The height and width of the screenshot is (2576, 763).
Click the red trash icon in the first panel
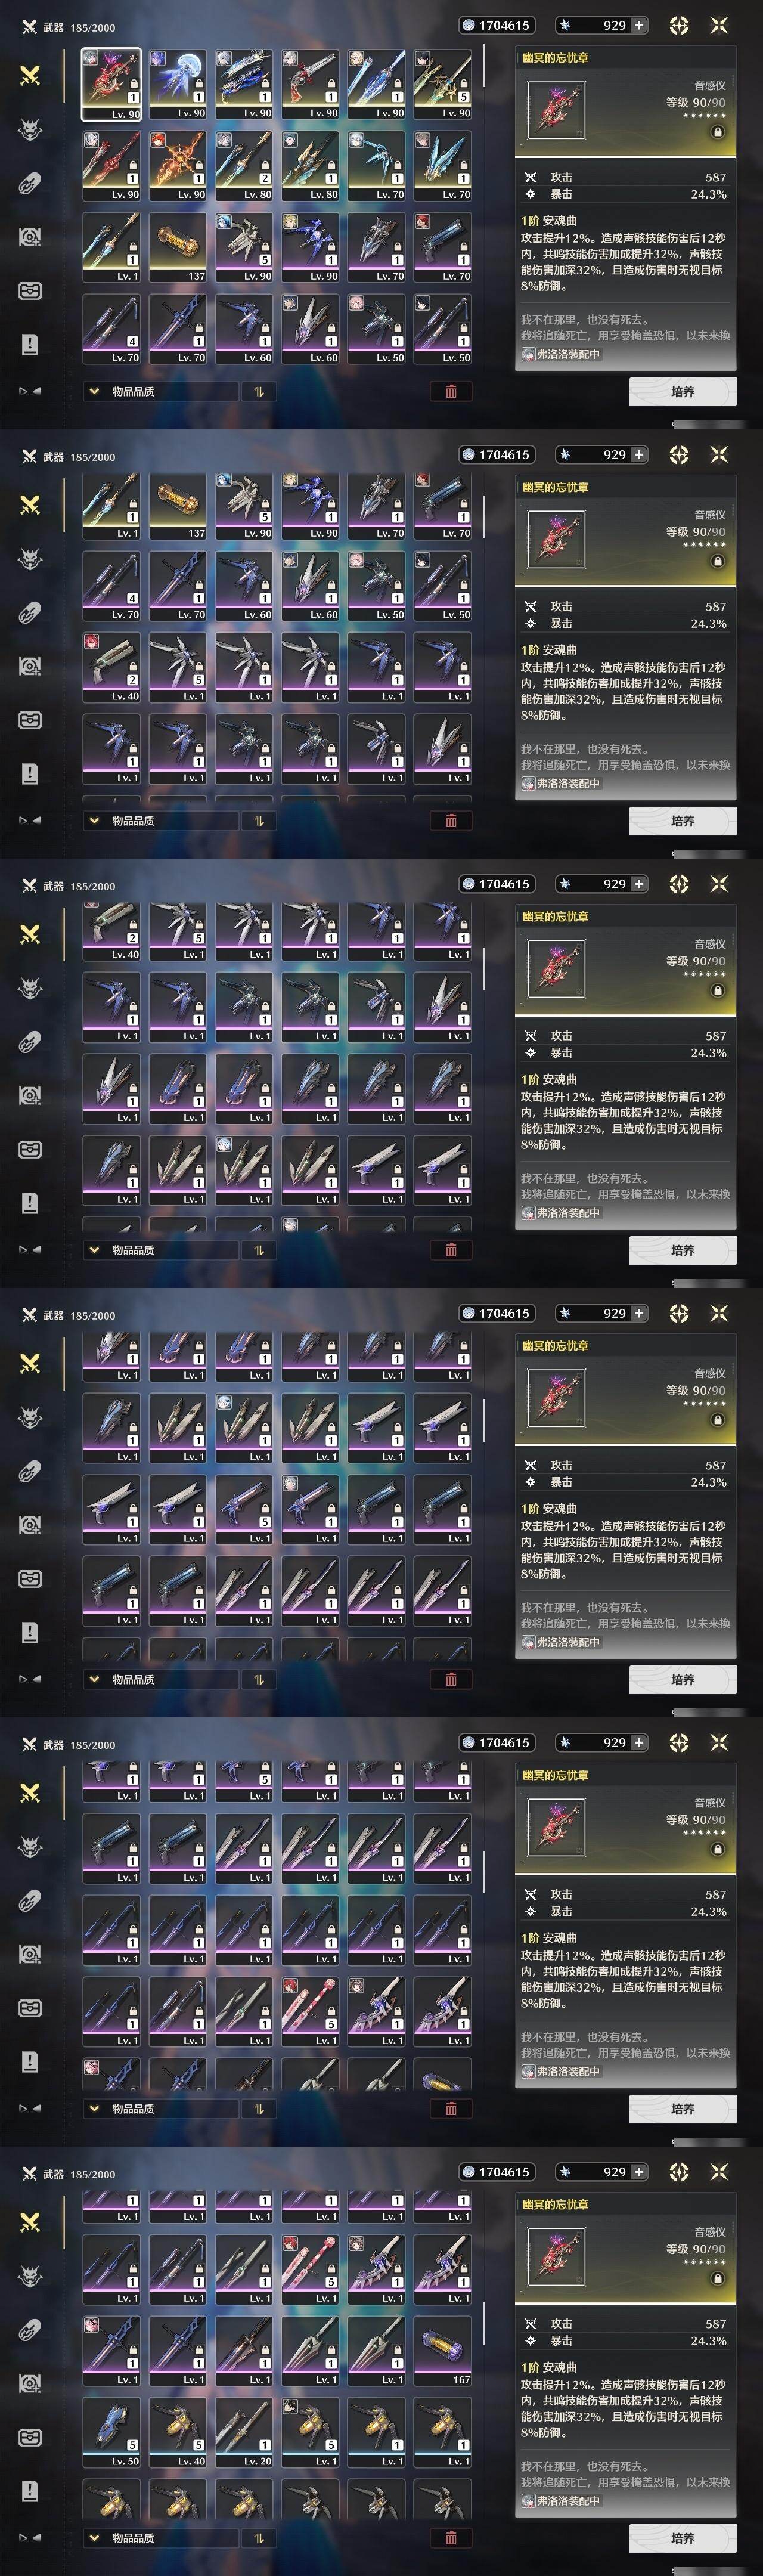tap(451, 391)
